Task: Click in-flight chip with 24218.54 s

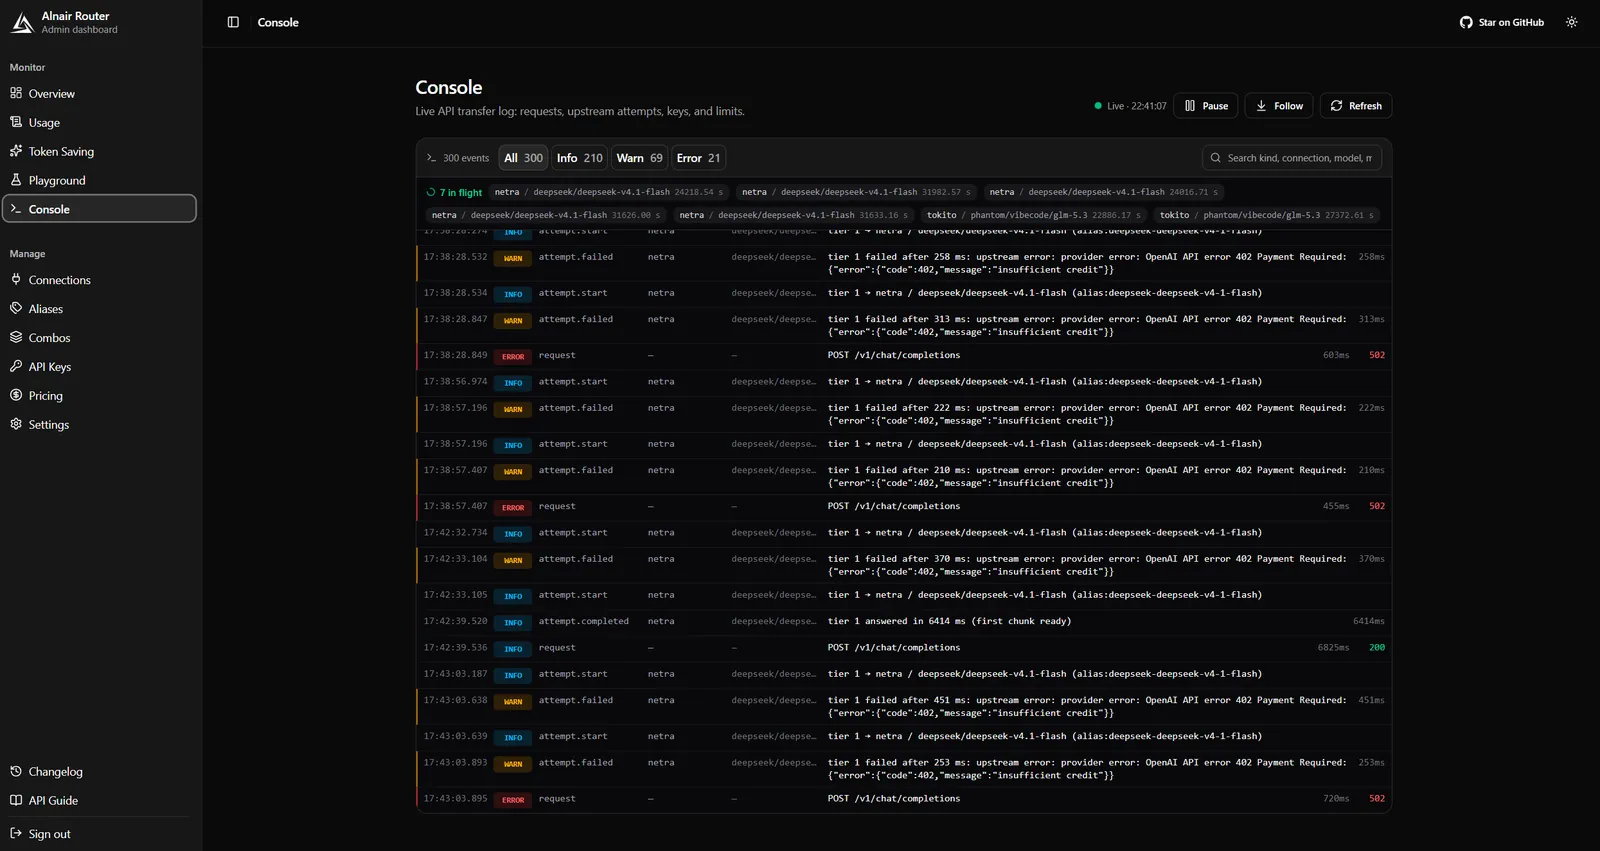Action: pyautogui.click(x=609, y=192)
